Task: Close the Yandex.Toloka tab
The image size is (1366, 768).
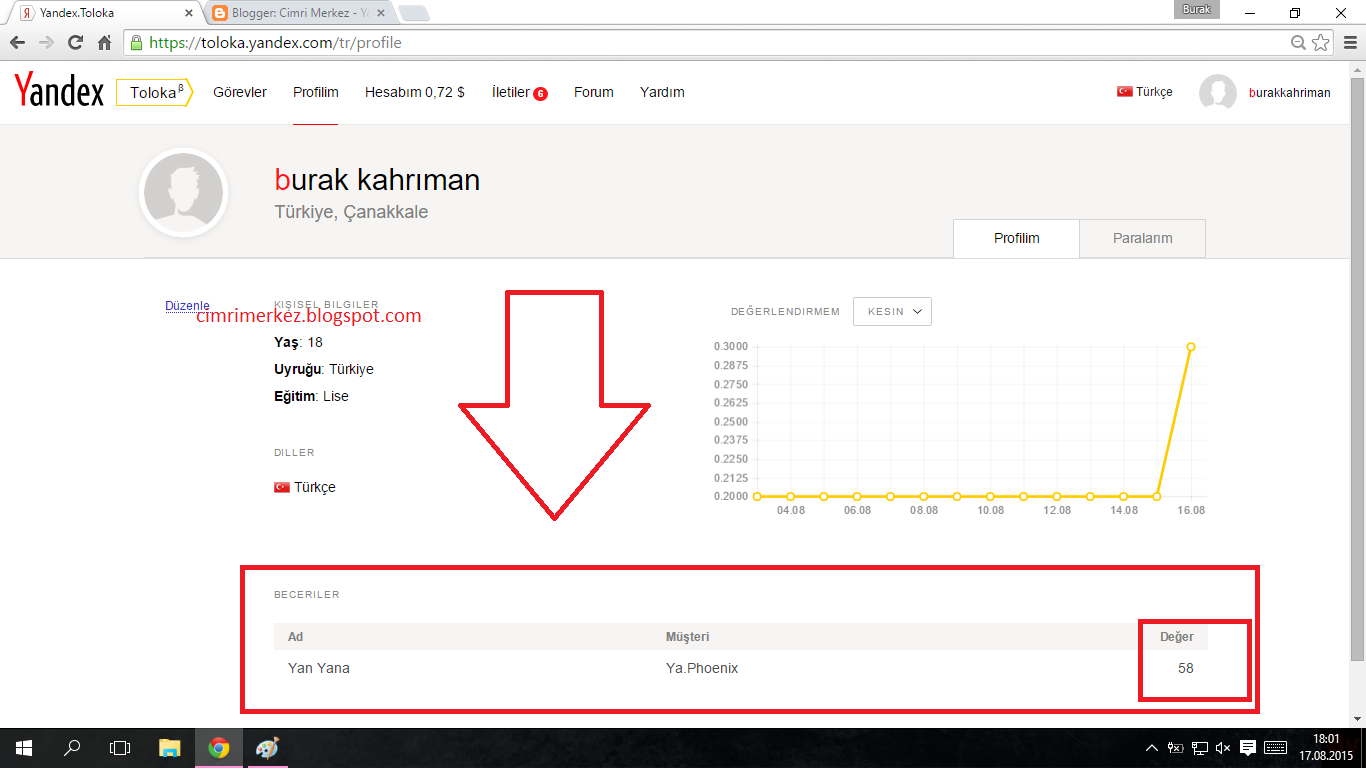Action: click(189, 13)
